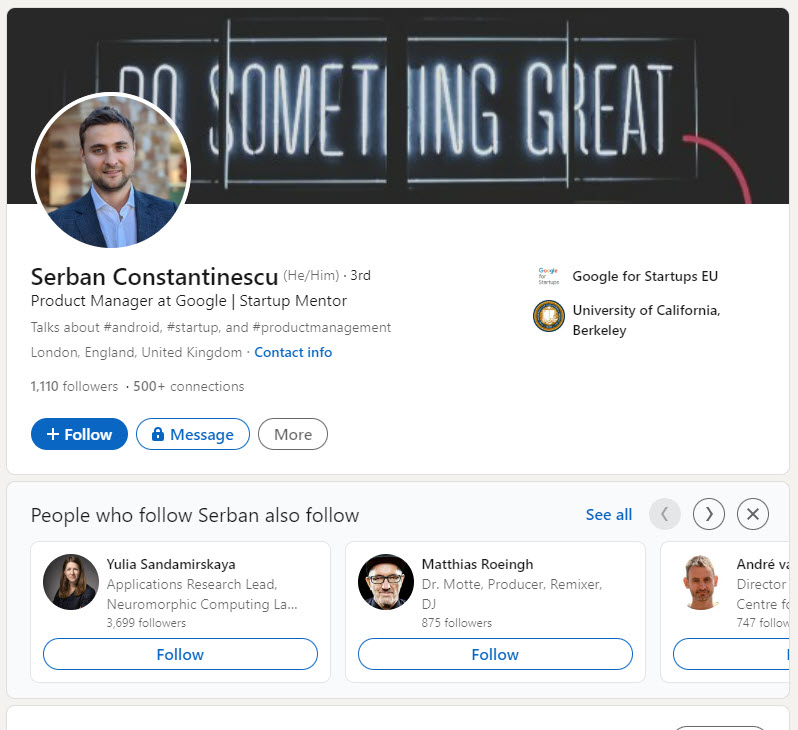798x730 pixels.
Task: Follow Matthias Roeingh
Action: click(x=495, y=654)
